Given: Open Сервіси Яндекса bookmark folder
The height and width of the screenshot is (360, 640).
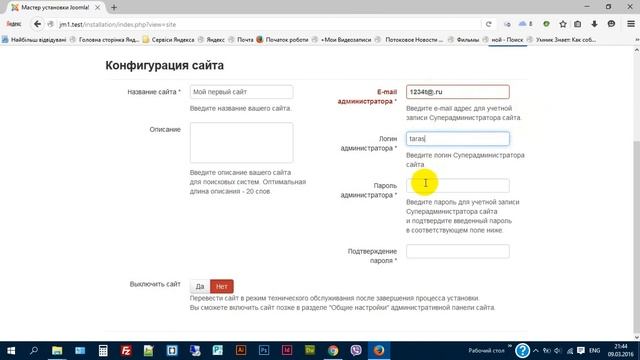Looking at the screenshot, I should pyautogui.click(x=168, y=40).
